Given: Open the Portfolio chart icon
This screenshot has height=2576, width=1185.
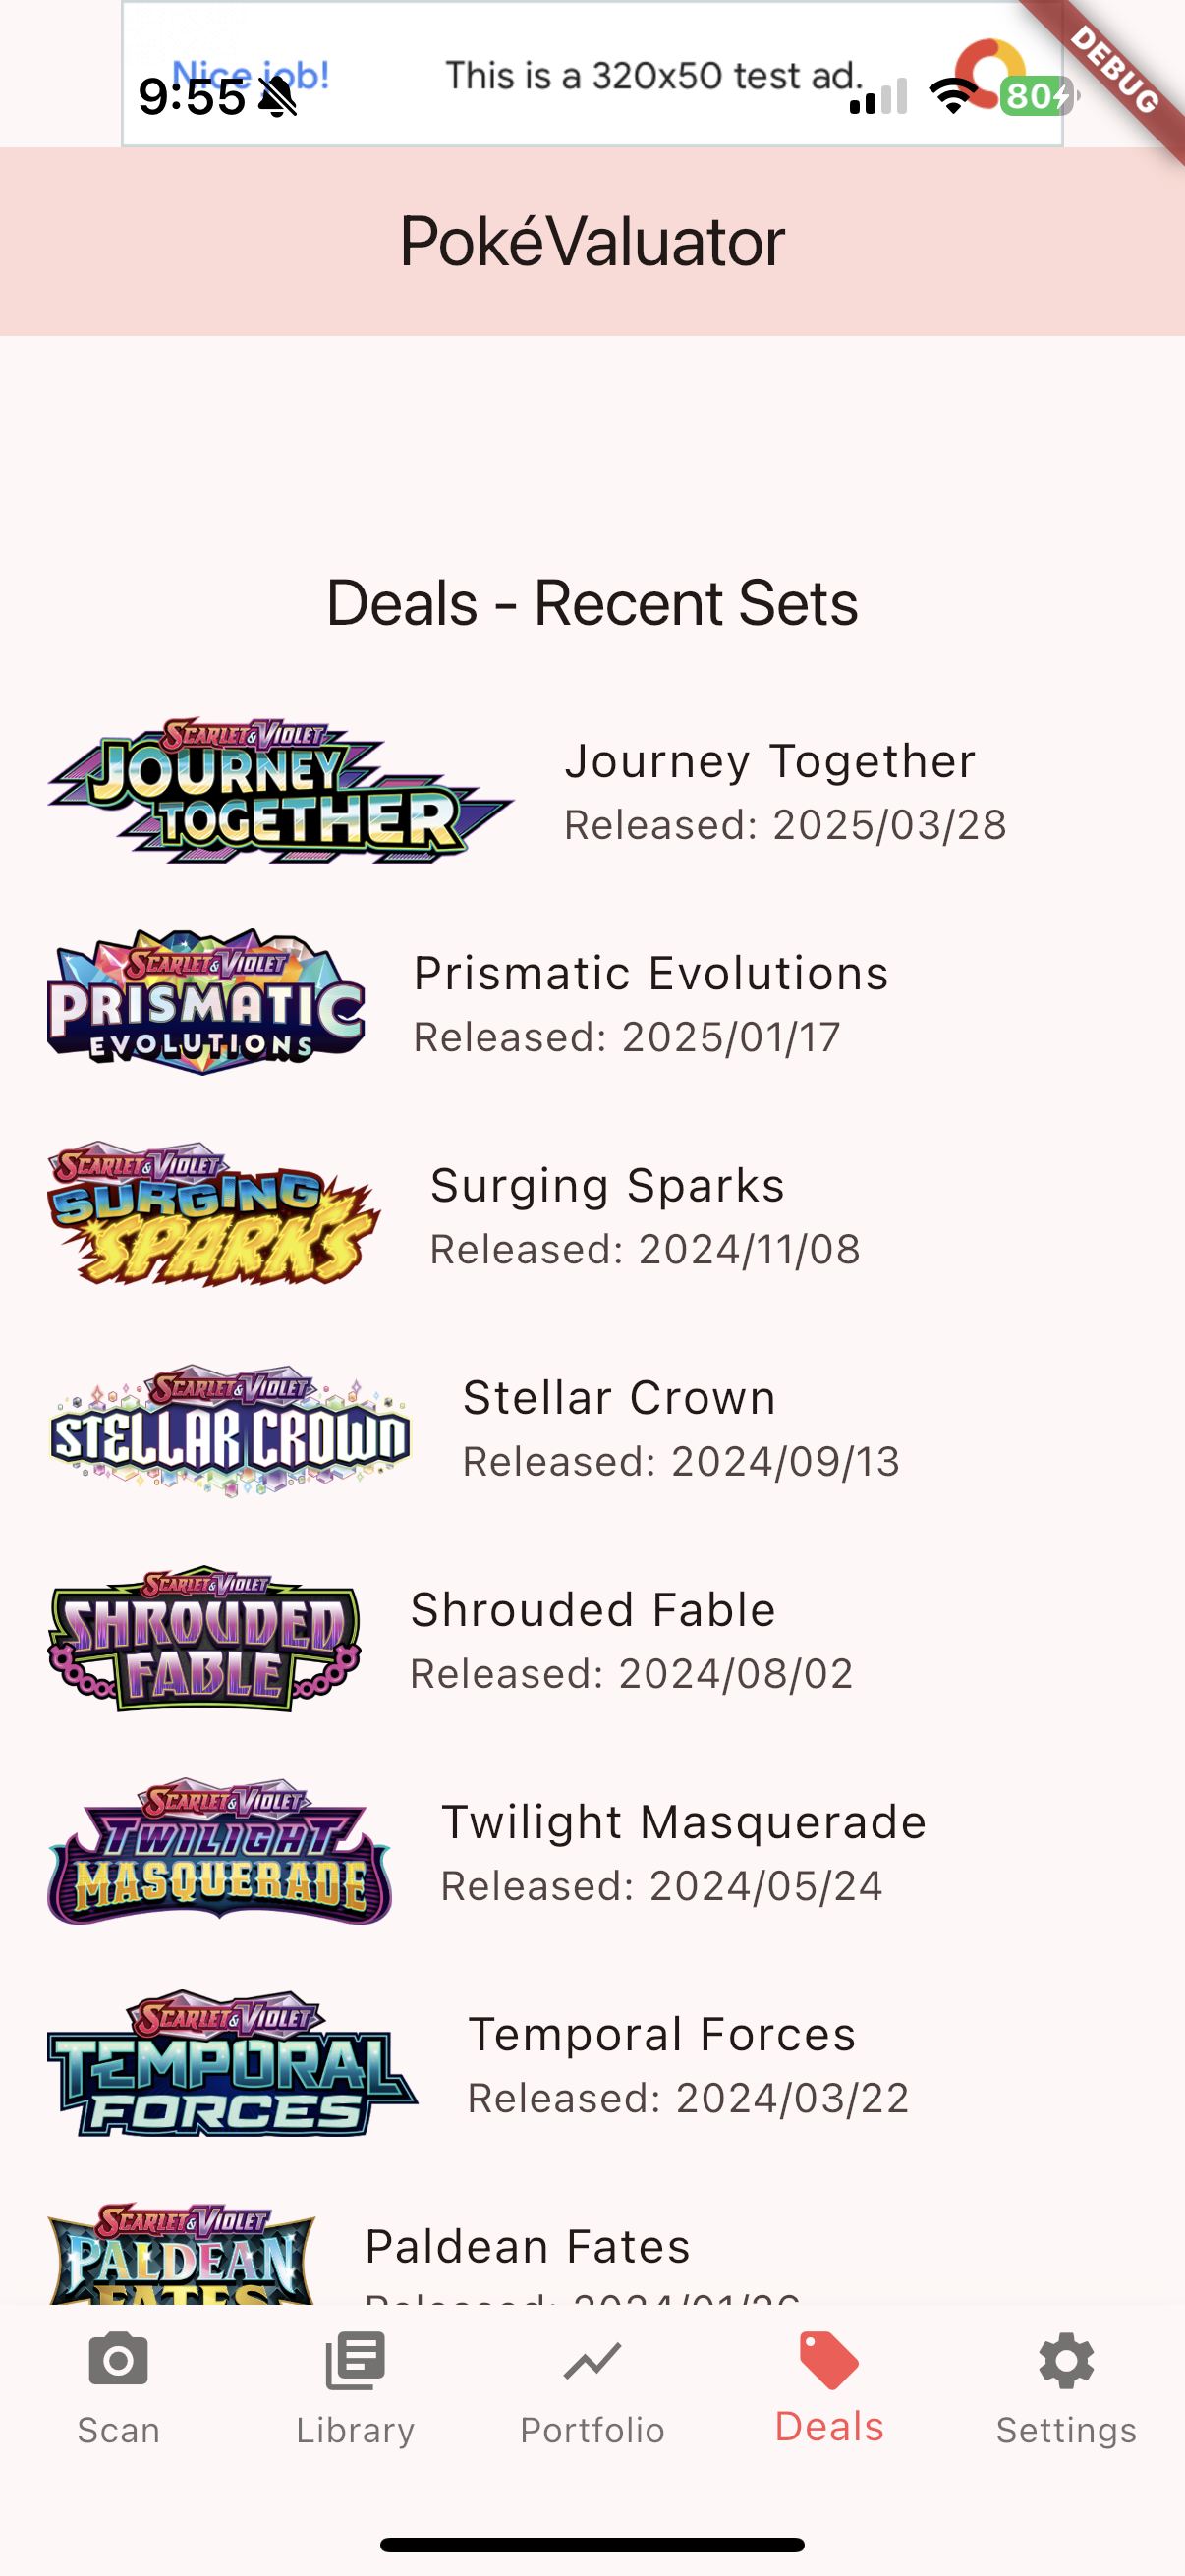Looking at the screenshot, I should click(x=592, y=2362).
